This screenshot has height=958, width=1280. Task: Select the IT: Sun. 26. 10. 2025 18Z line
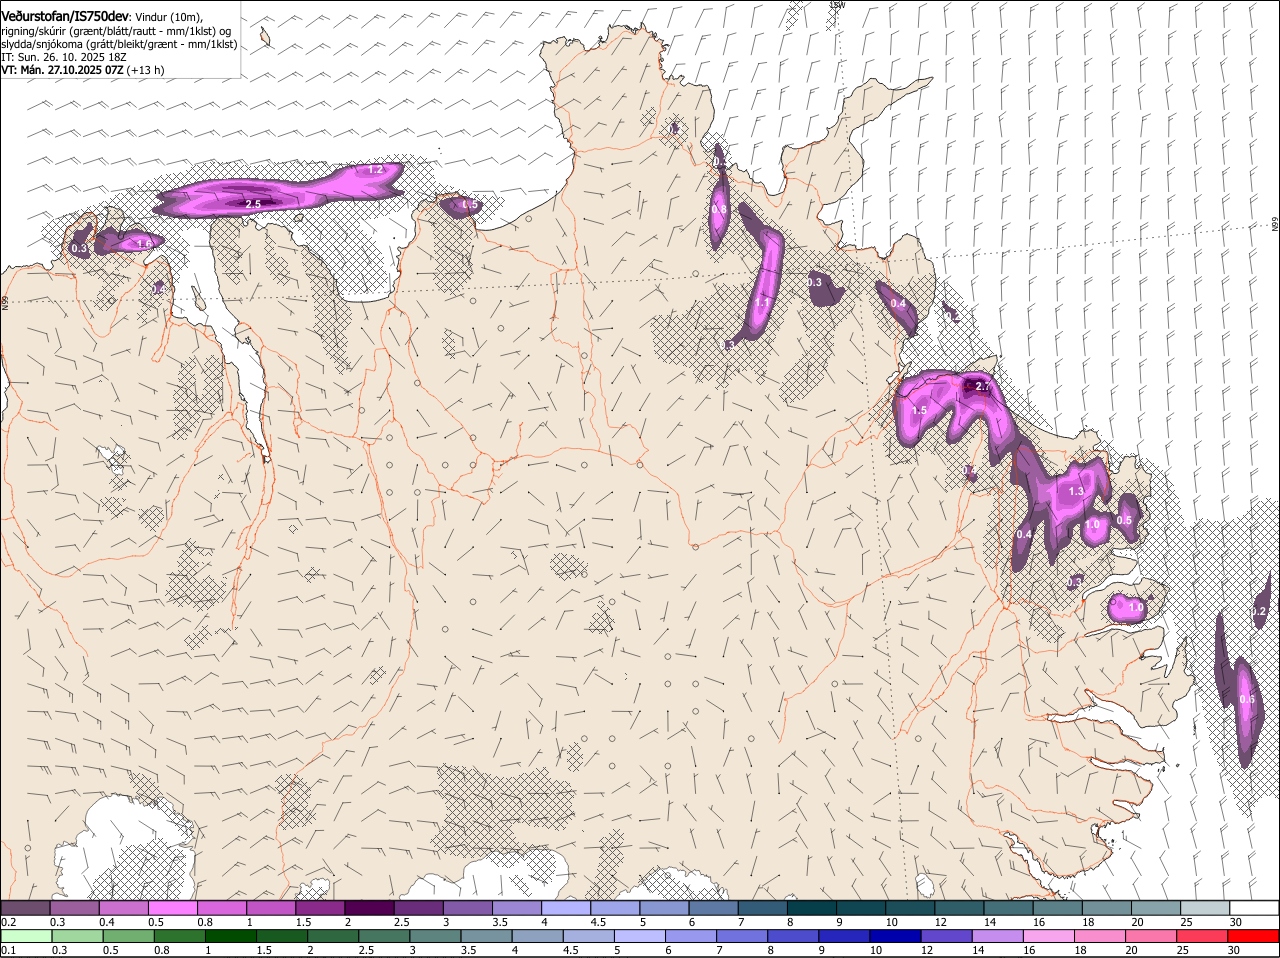[x=63, y=58]
